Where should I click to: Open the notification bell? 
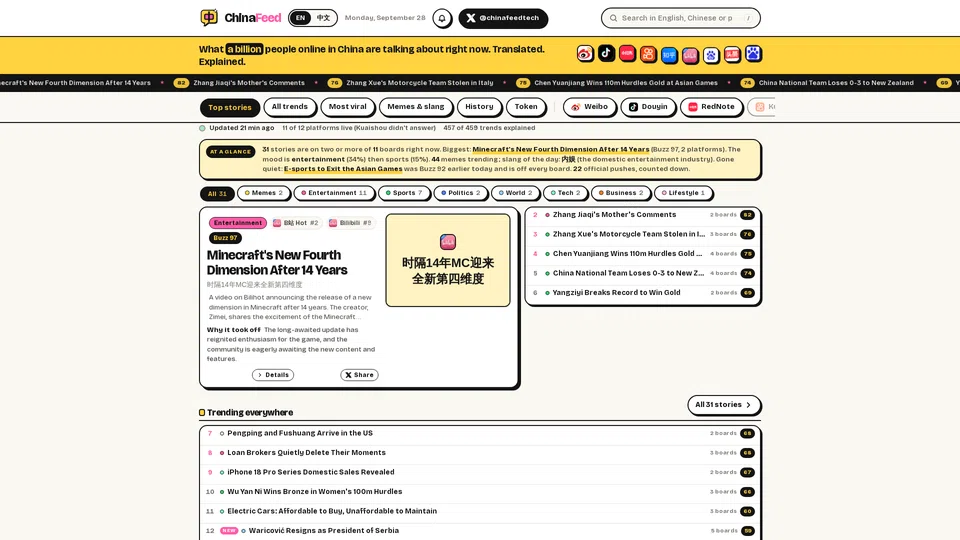442,18
